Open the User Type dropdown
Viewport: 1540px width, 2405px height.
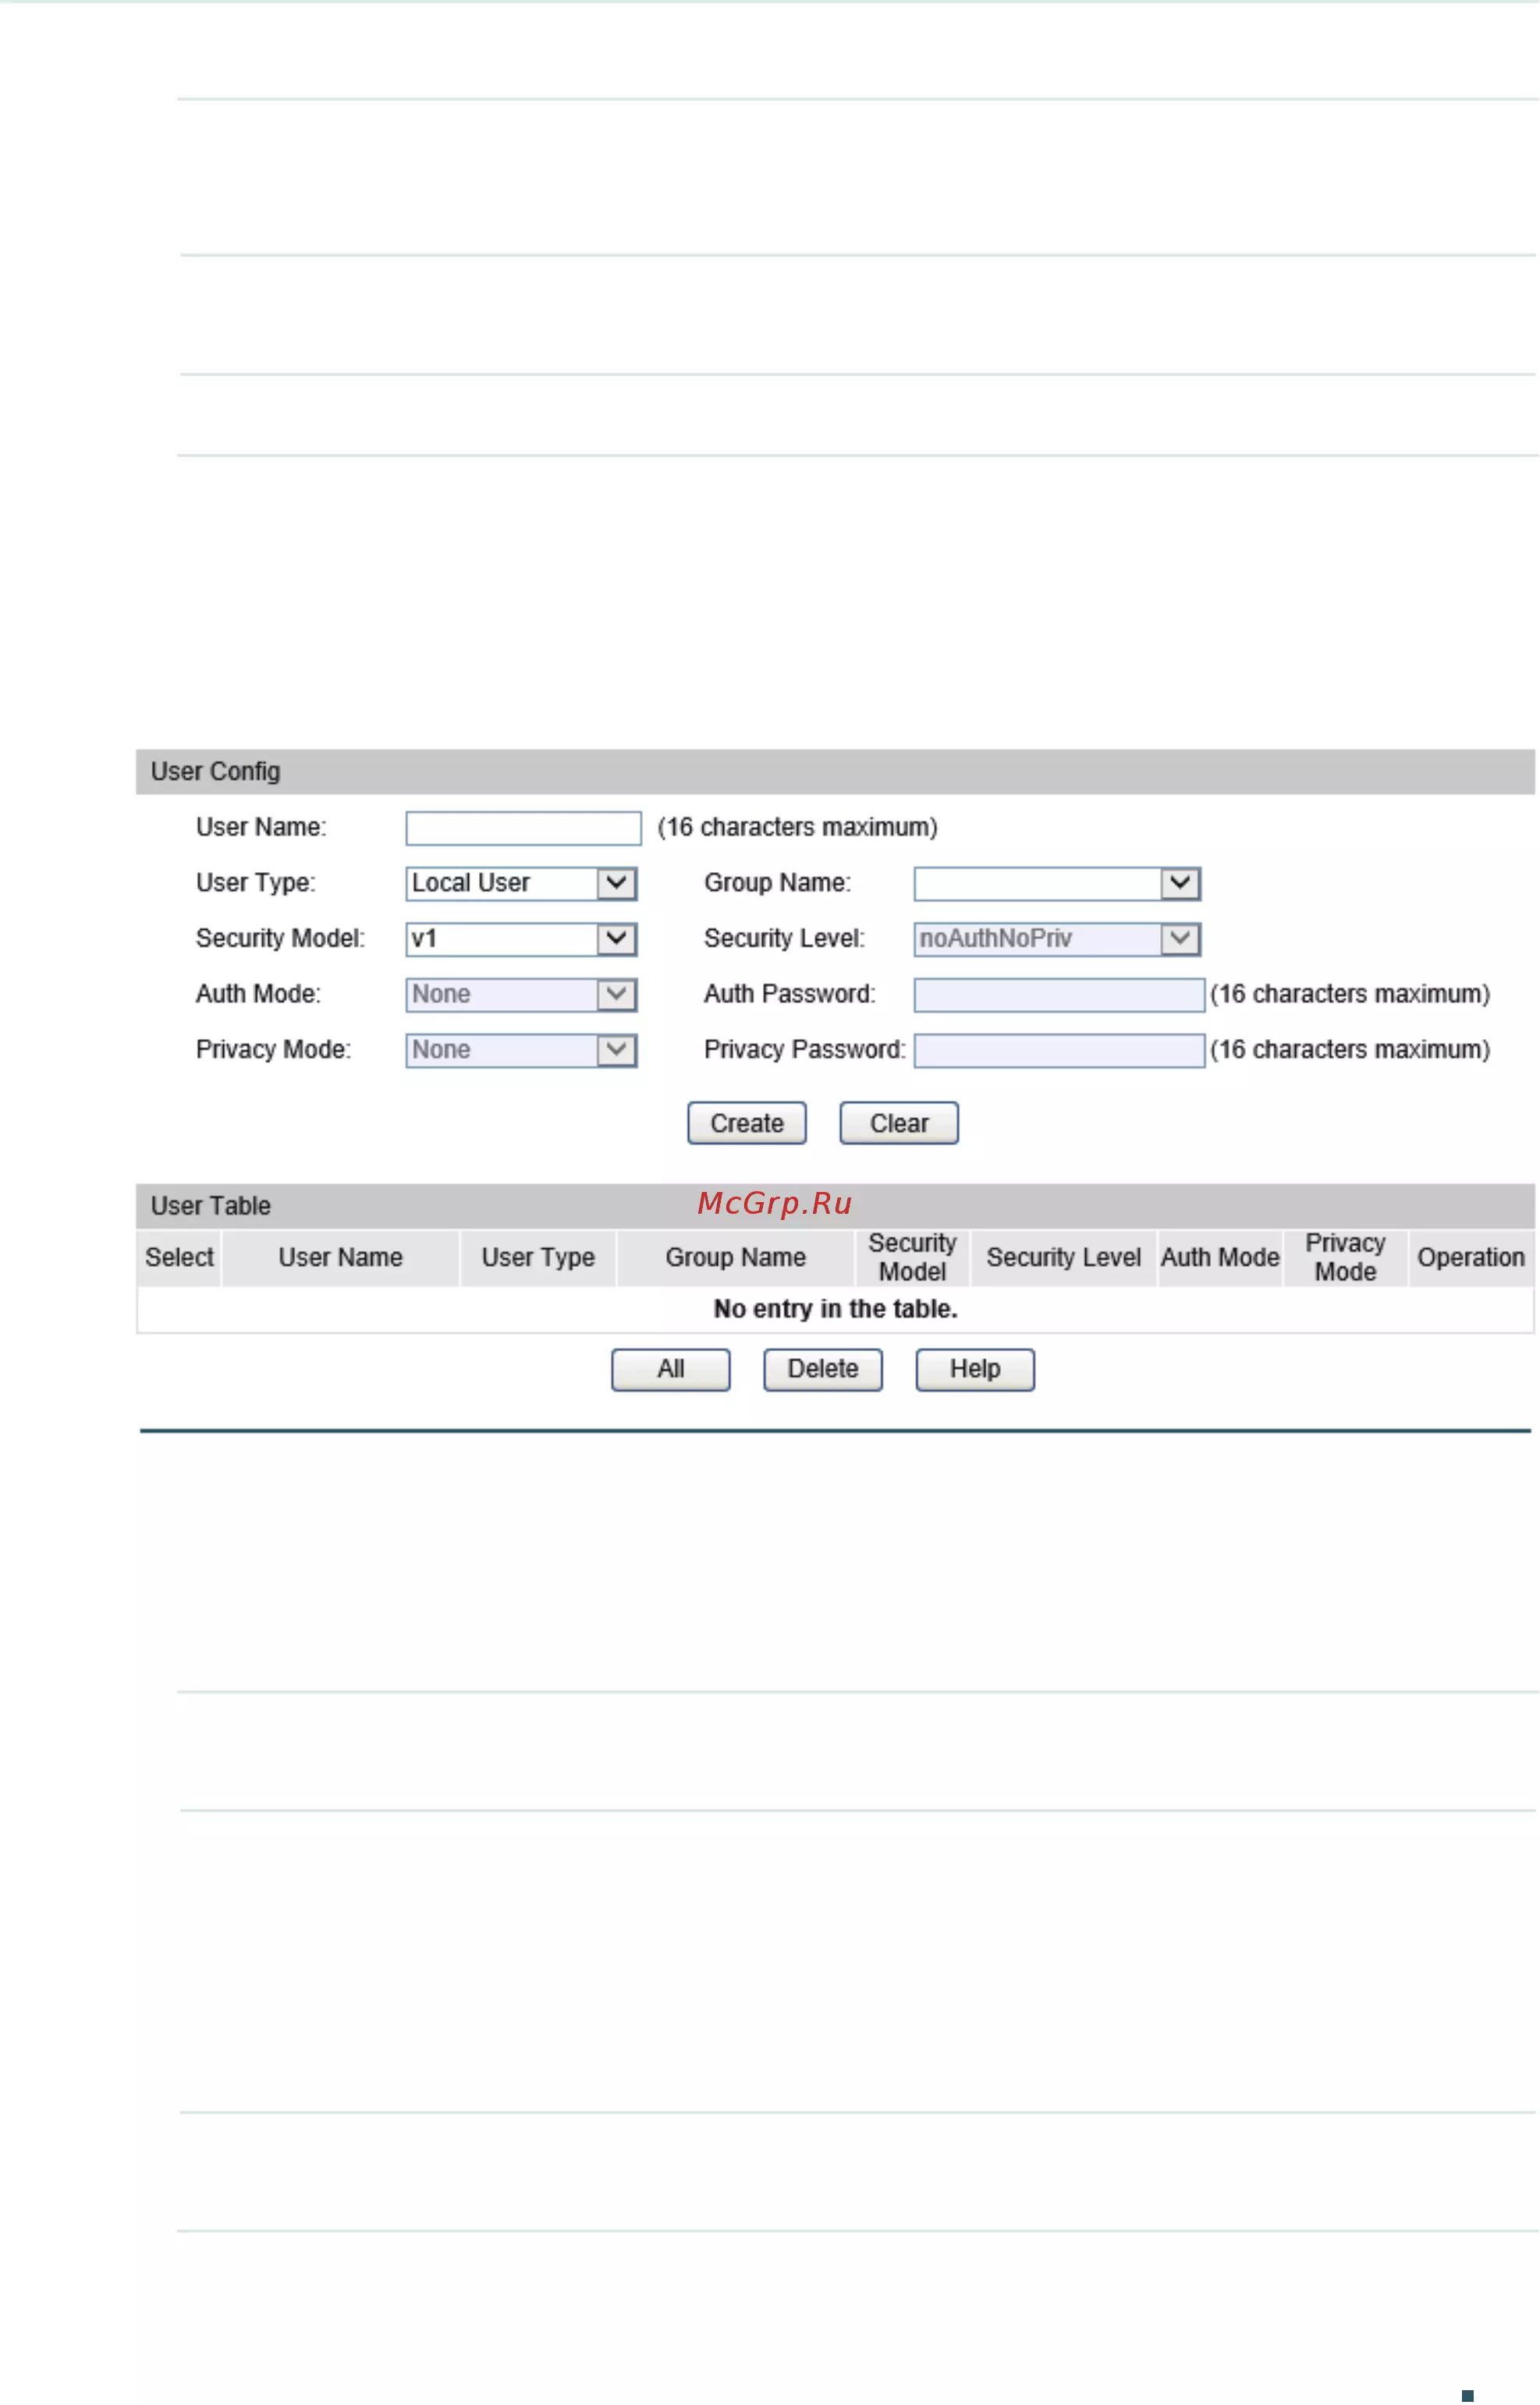coord(521,883)
